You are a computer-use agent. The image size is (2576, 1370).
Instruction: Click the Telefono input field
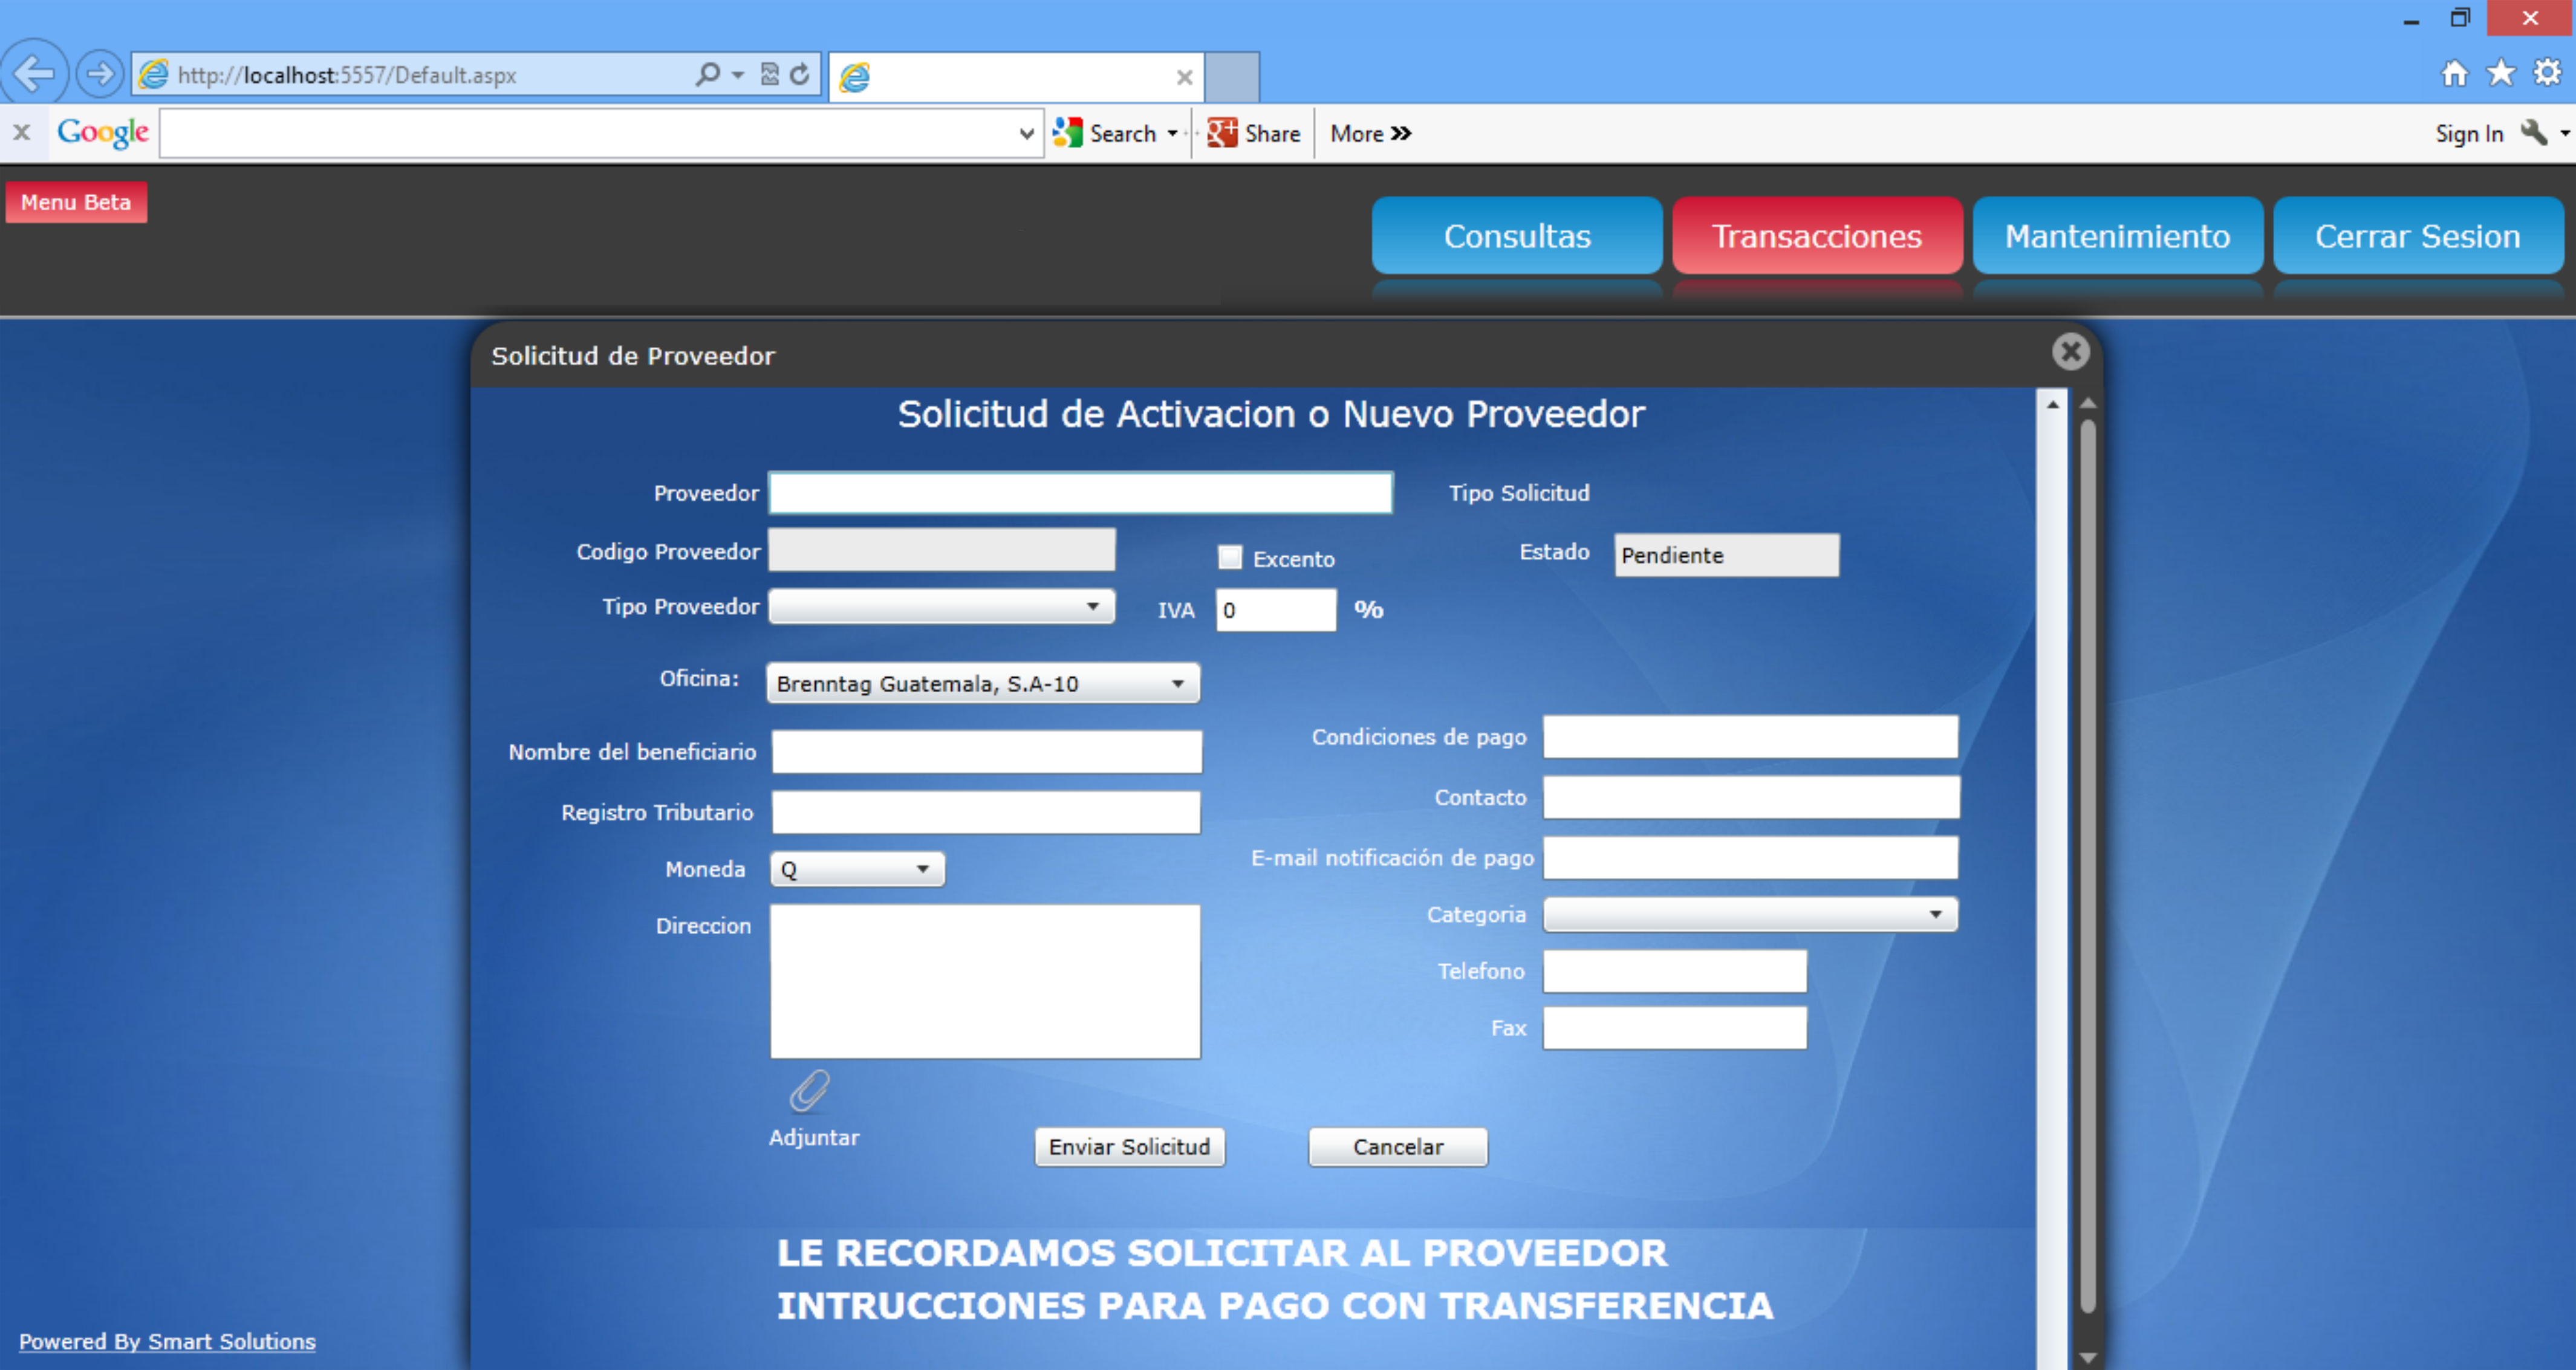pos(1675,971)
